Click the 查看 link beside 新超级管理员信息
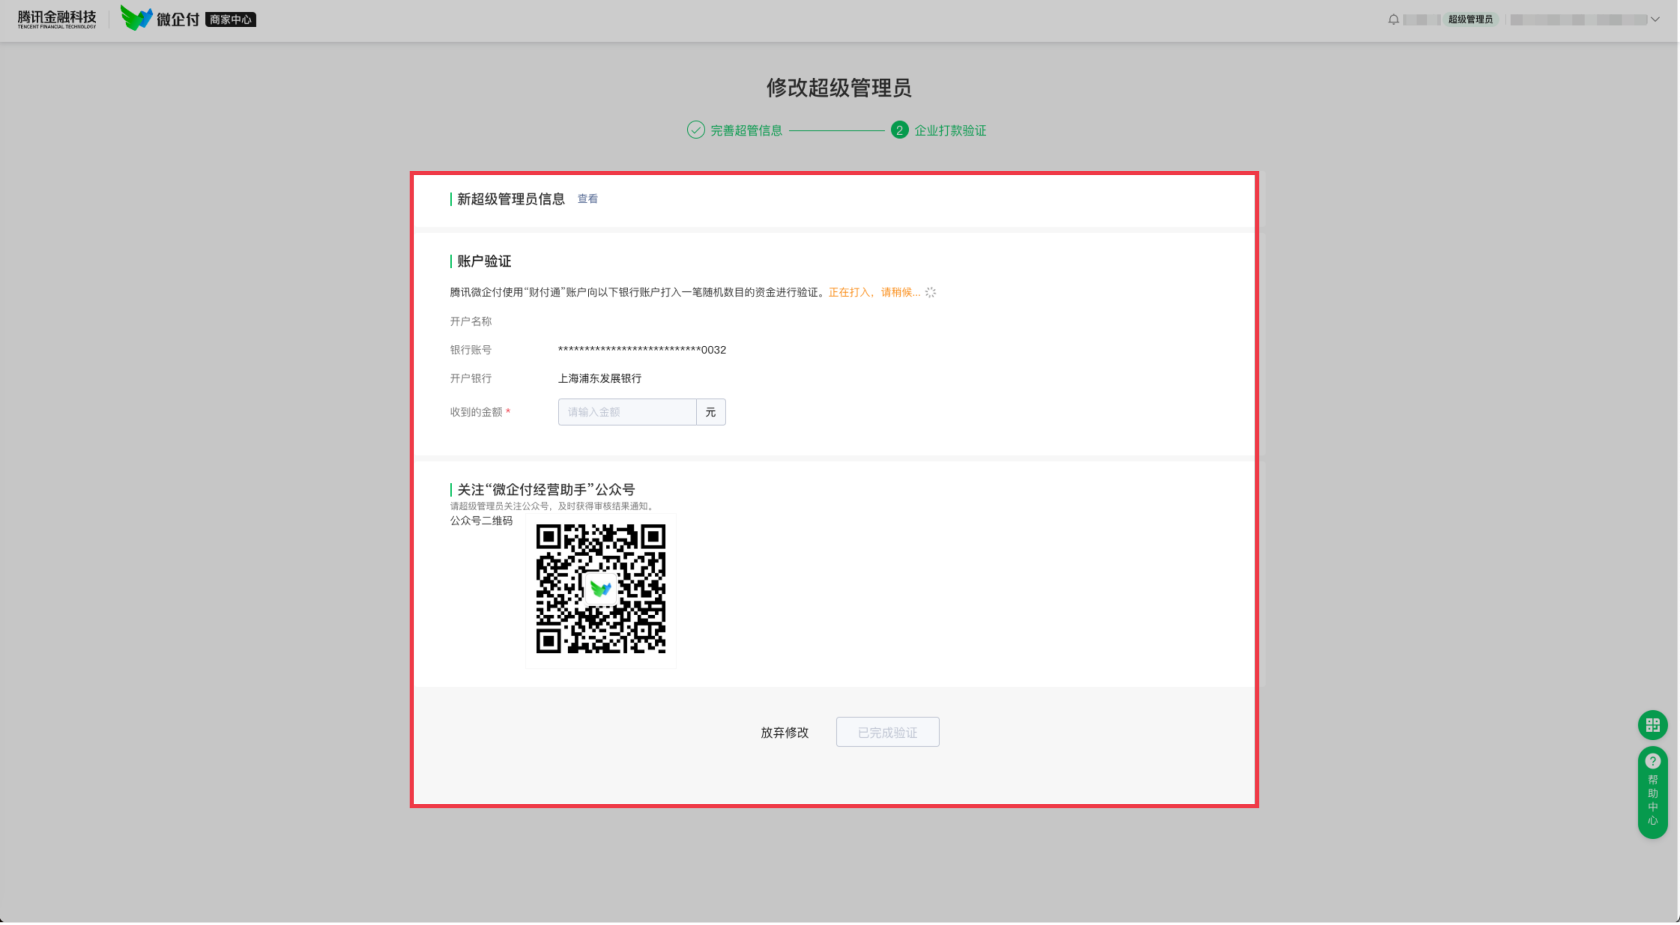 [x=588, y=199]
